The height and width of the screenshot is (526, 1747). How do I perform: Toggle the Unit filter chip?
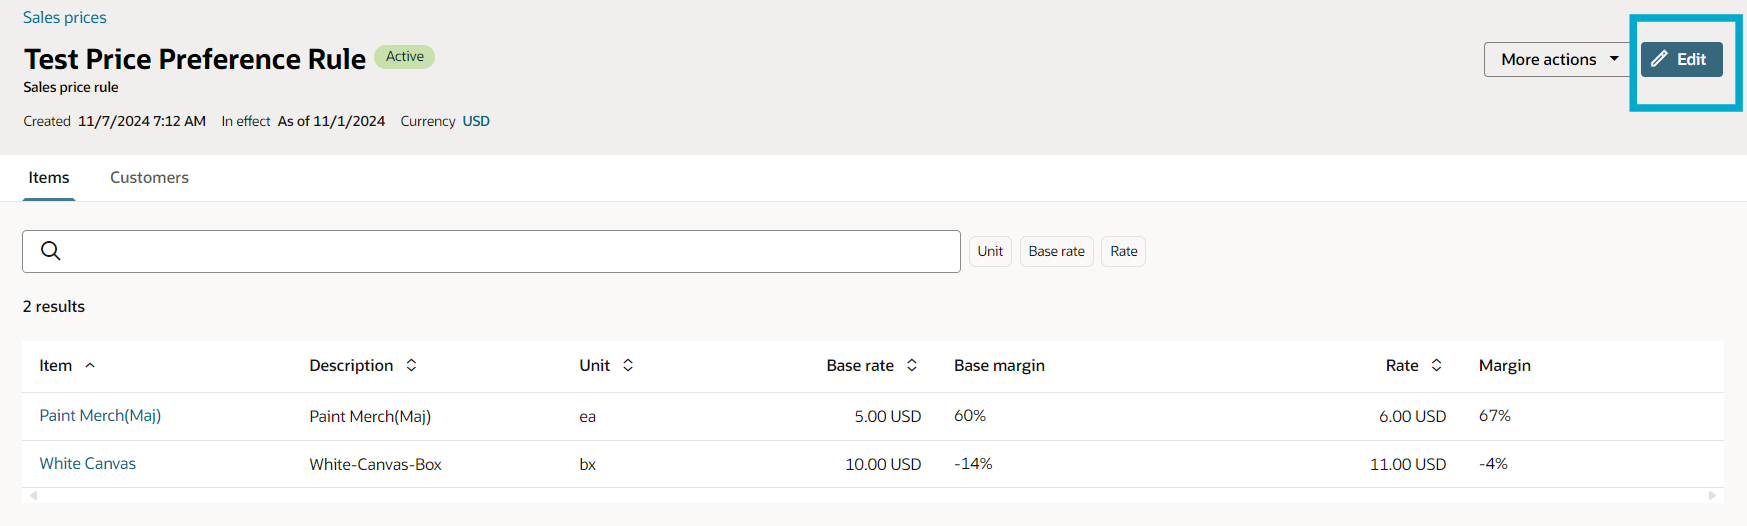pos(990,251)
